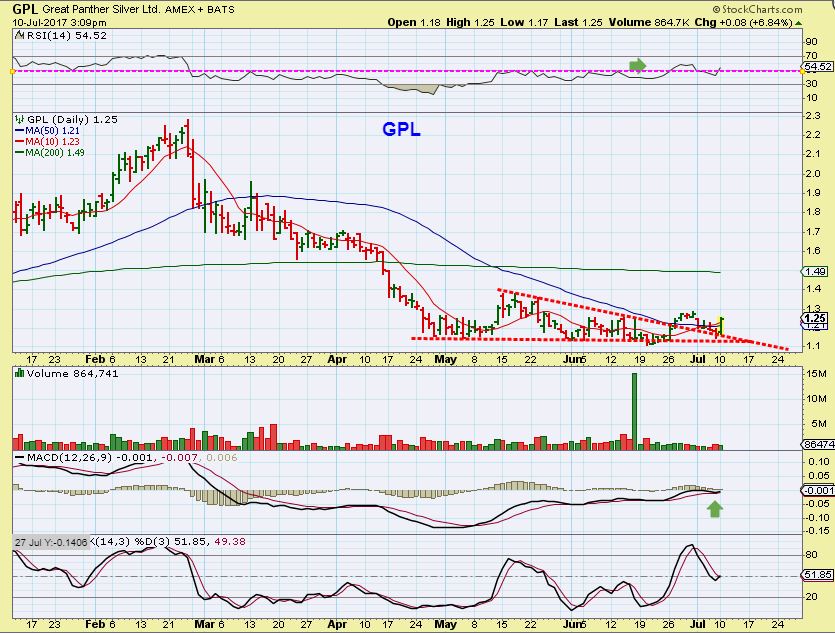Screen dimensions: 835x634
Task: Click the MACD signal value -0.007
Action: tap(180, 457)
